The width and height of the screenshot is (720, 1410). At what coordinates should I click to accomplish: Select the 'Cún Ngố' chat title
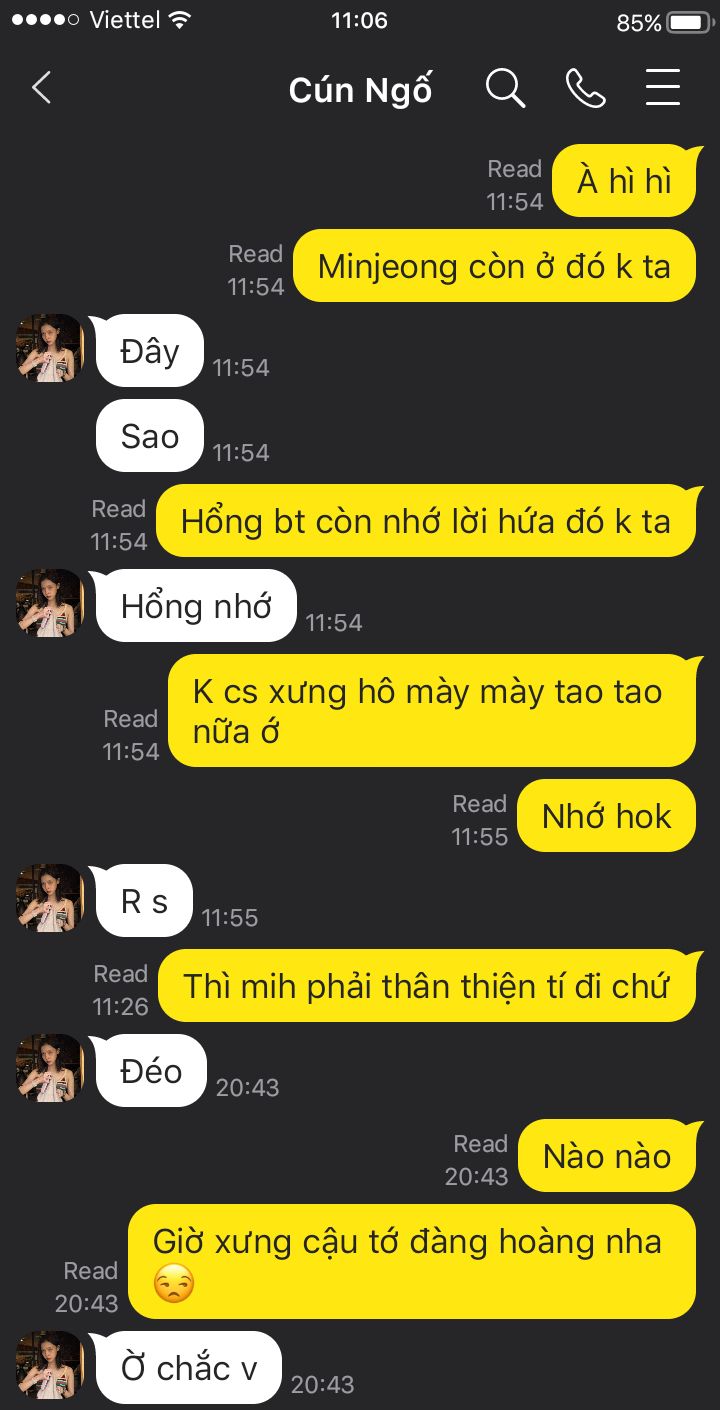click(360, 90)
